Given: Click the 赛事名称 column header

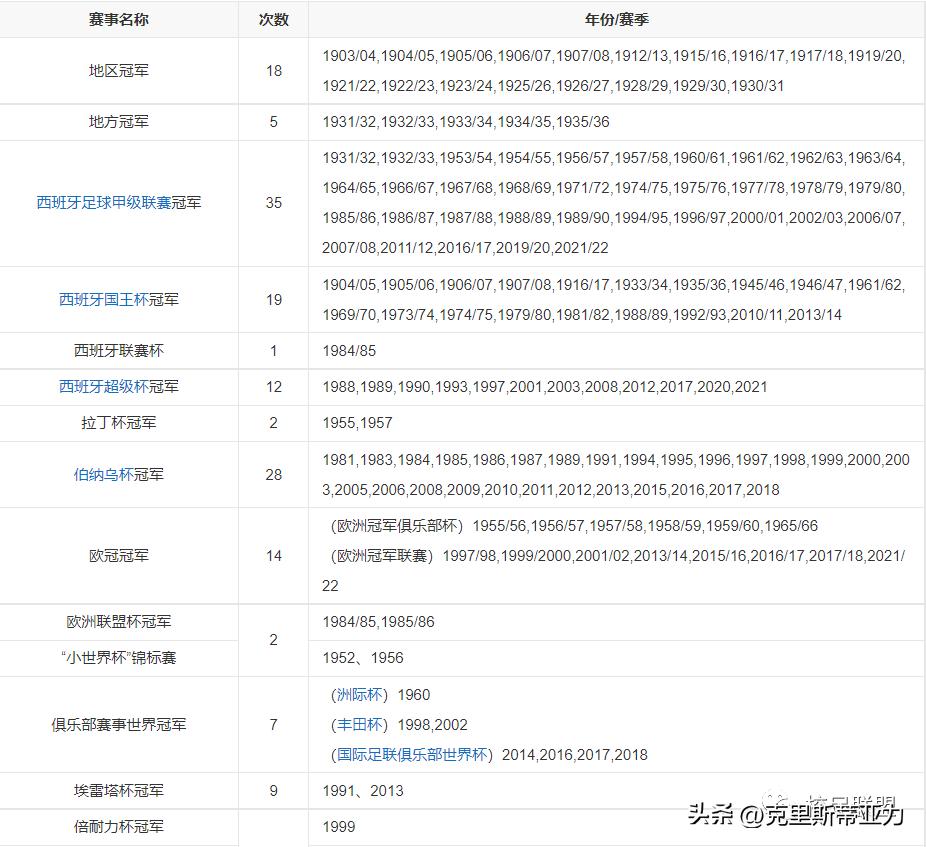Looking at the screenshot, I should click(x=118, y=18).
